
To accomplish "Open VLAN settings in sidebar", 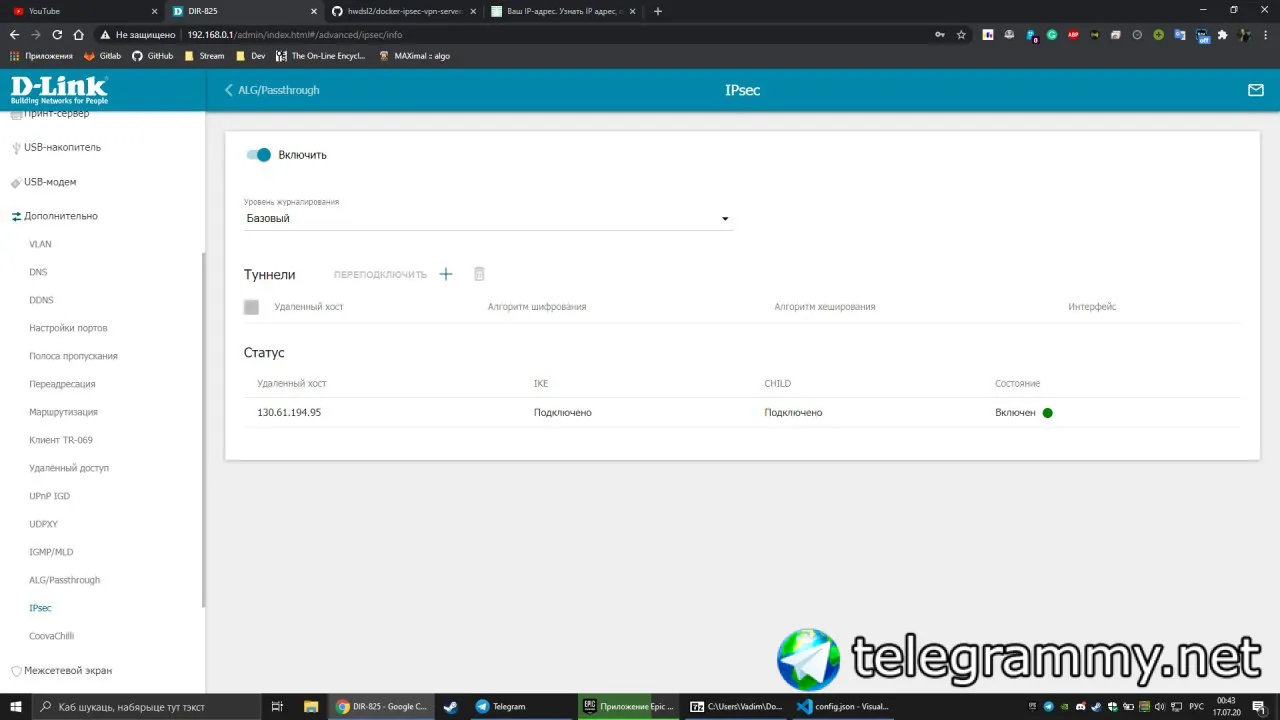I will pyautogui.click(x=40, y=244).
